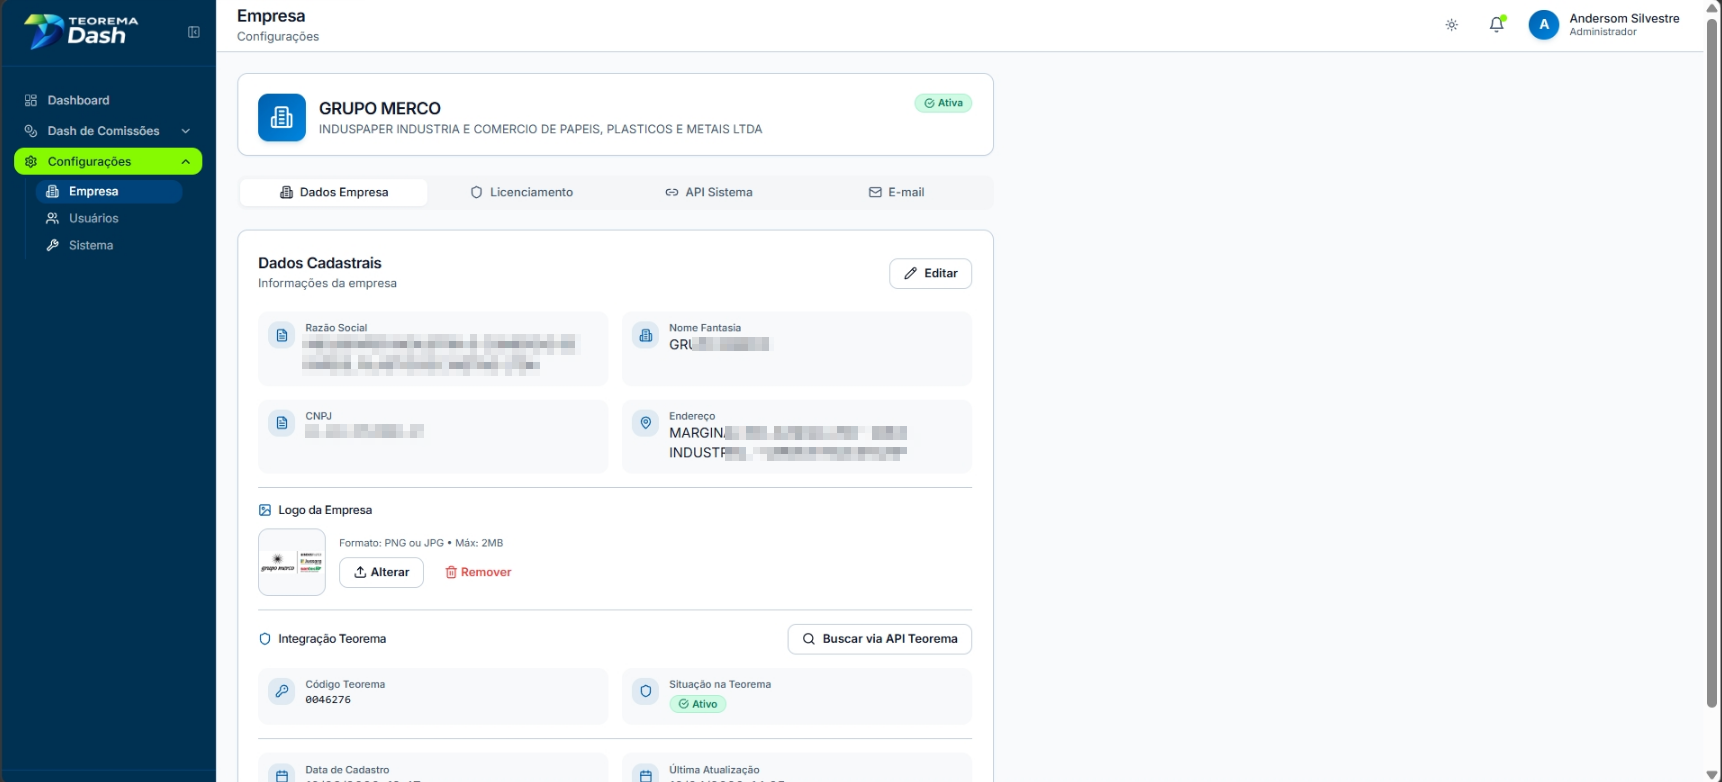Click Buscar via API Teorema button
1722x782 pixels.
(x=880, y=639)
